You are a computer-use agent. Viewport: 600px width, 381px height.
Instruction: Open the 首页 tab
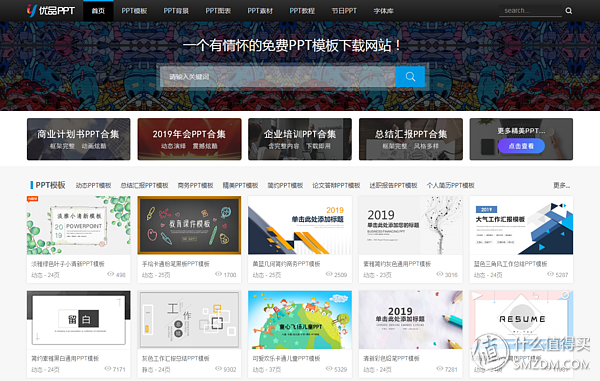click(x=98, y=11)
